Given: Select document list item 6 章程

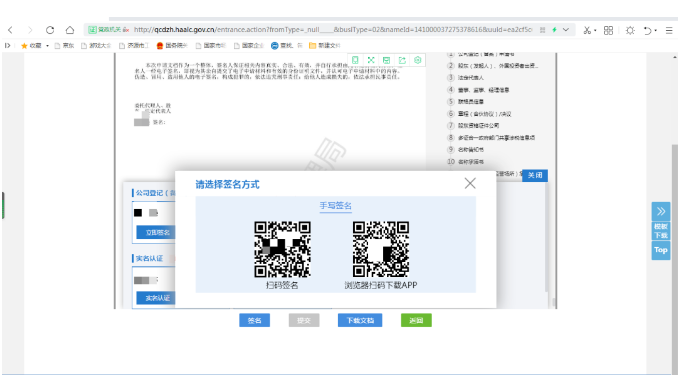Looking at the screenshot, I should coord(480,114).
